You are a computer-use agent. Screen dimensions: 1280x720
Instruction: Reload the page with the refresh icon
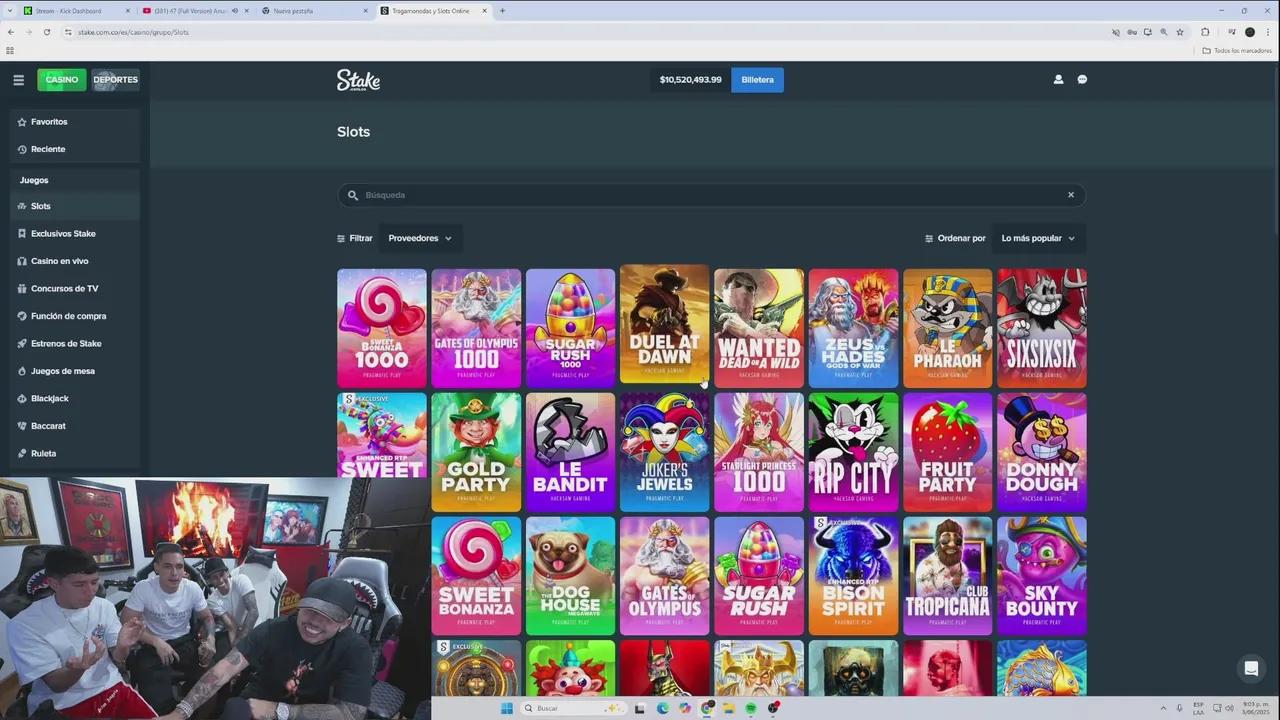[x=46, y=32]
